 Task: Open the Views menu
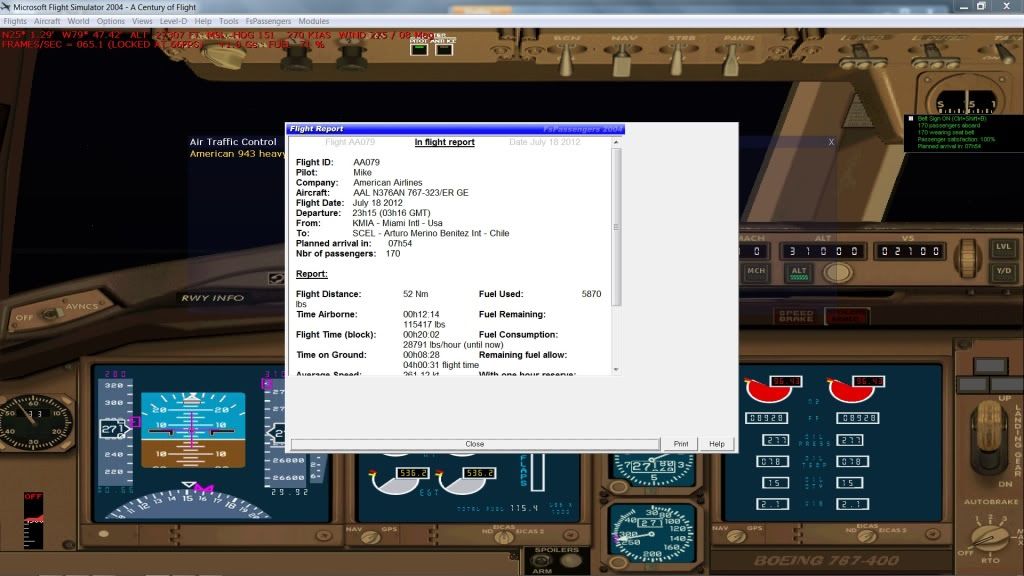coord(142,21)
